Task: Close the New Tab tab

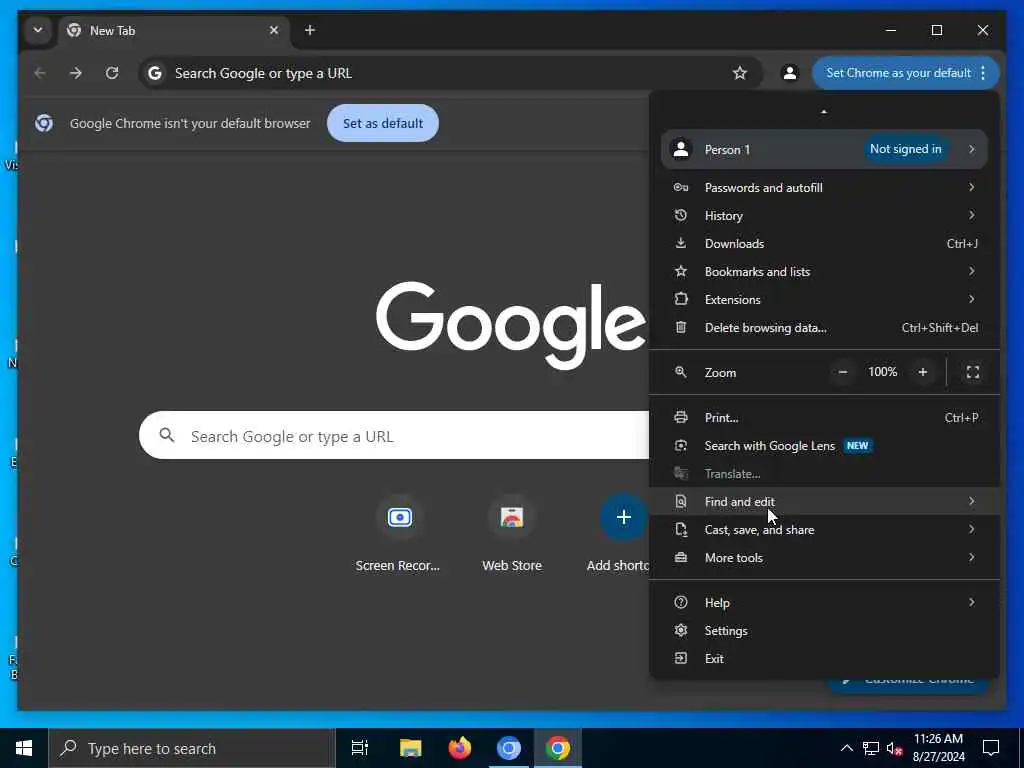Action: coord(274,30)
